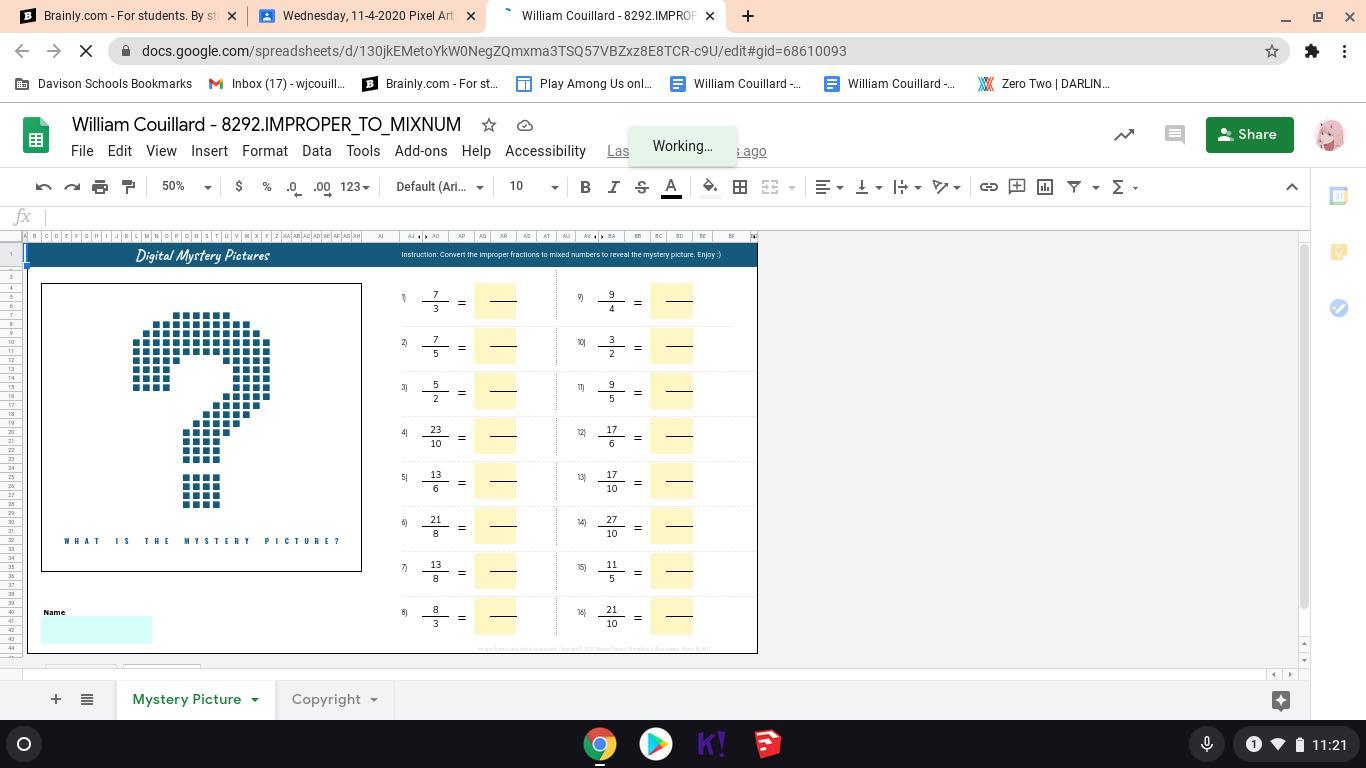Click the Name input cell

pos(97,630)
